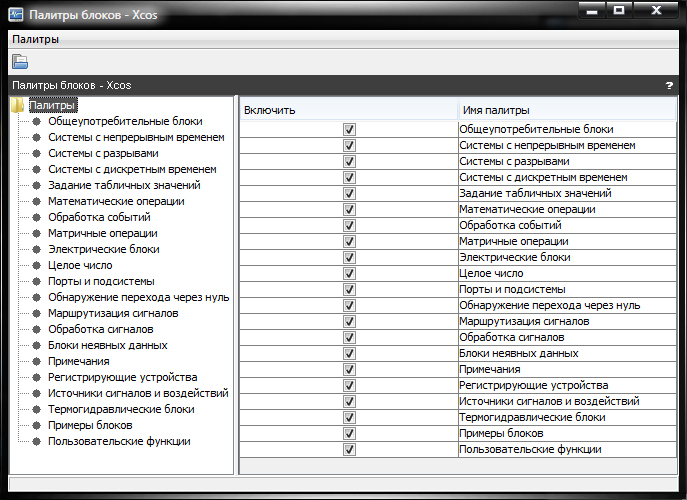Uncheck Обработка сигналов checkbox
The image size is (687, 500).
click(349, 337)
